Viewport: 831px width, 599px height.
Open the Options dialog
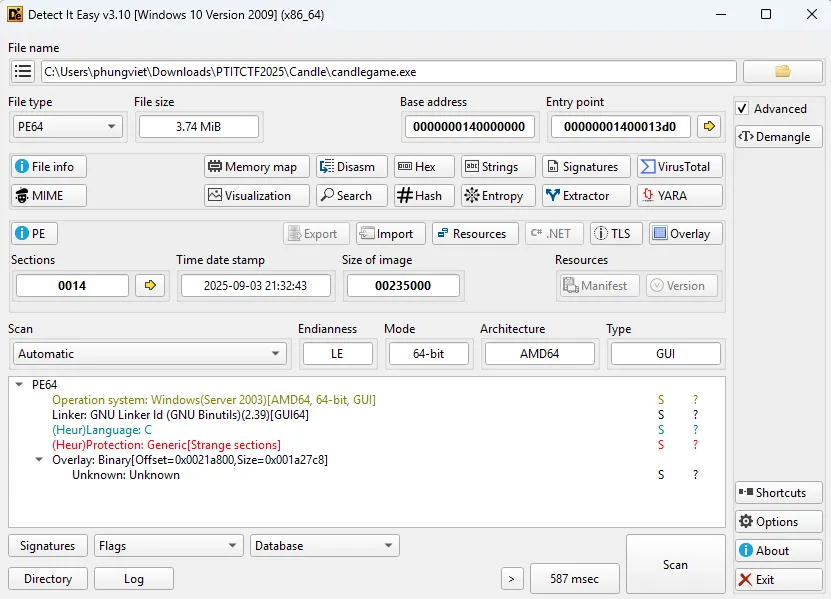click(778, 522)
